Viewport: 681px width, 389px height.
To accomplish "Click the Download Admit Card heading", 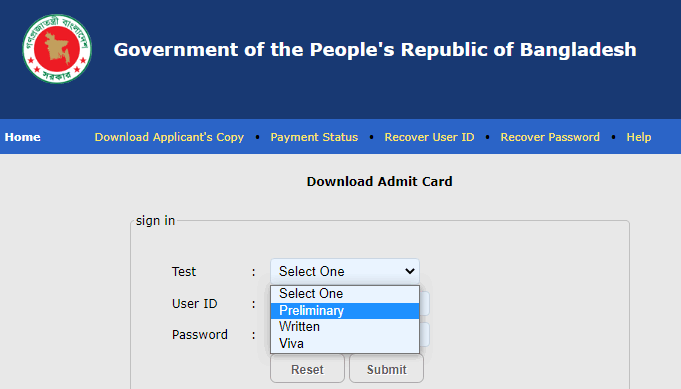I will 380,181.
